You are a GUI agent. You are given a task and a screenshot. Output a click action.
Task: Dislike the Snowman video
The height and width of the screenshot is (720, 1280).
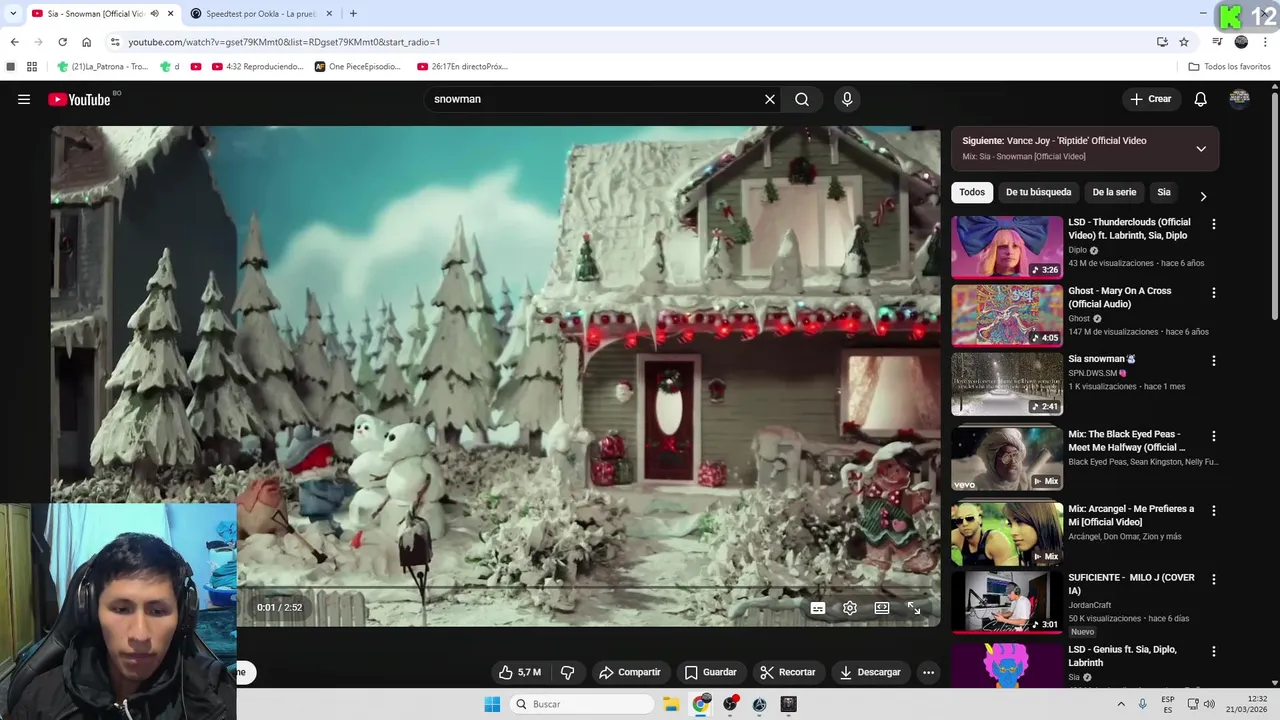point(567,672)
